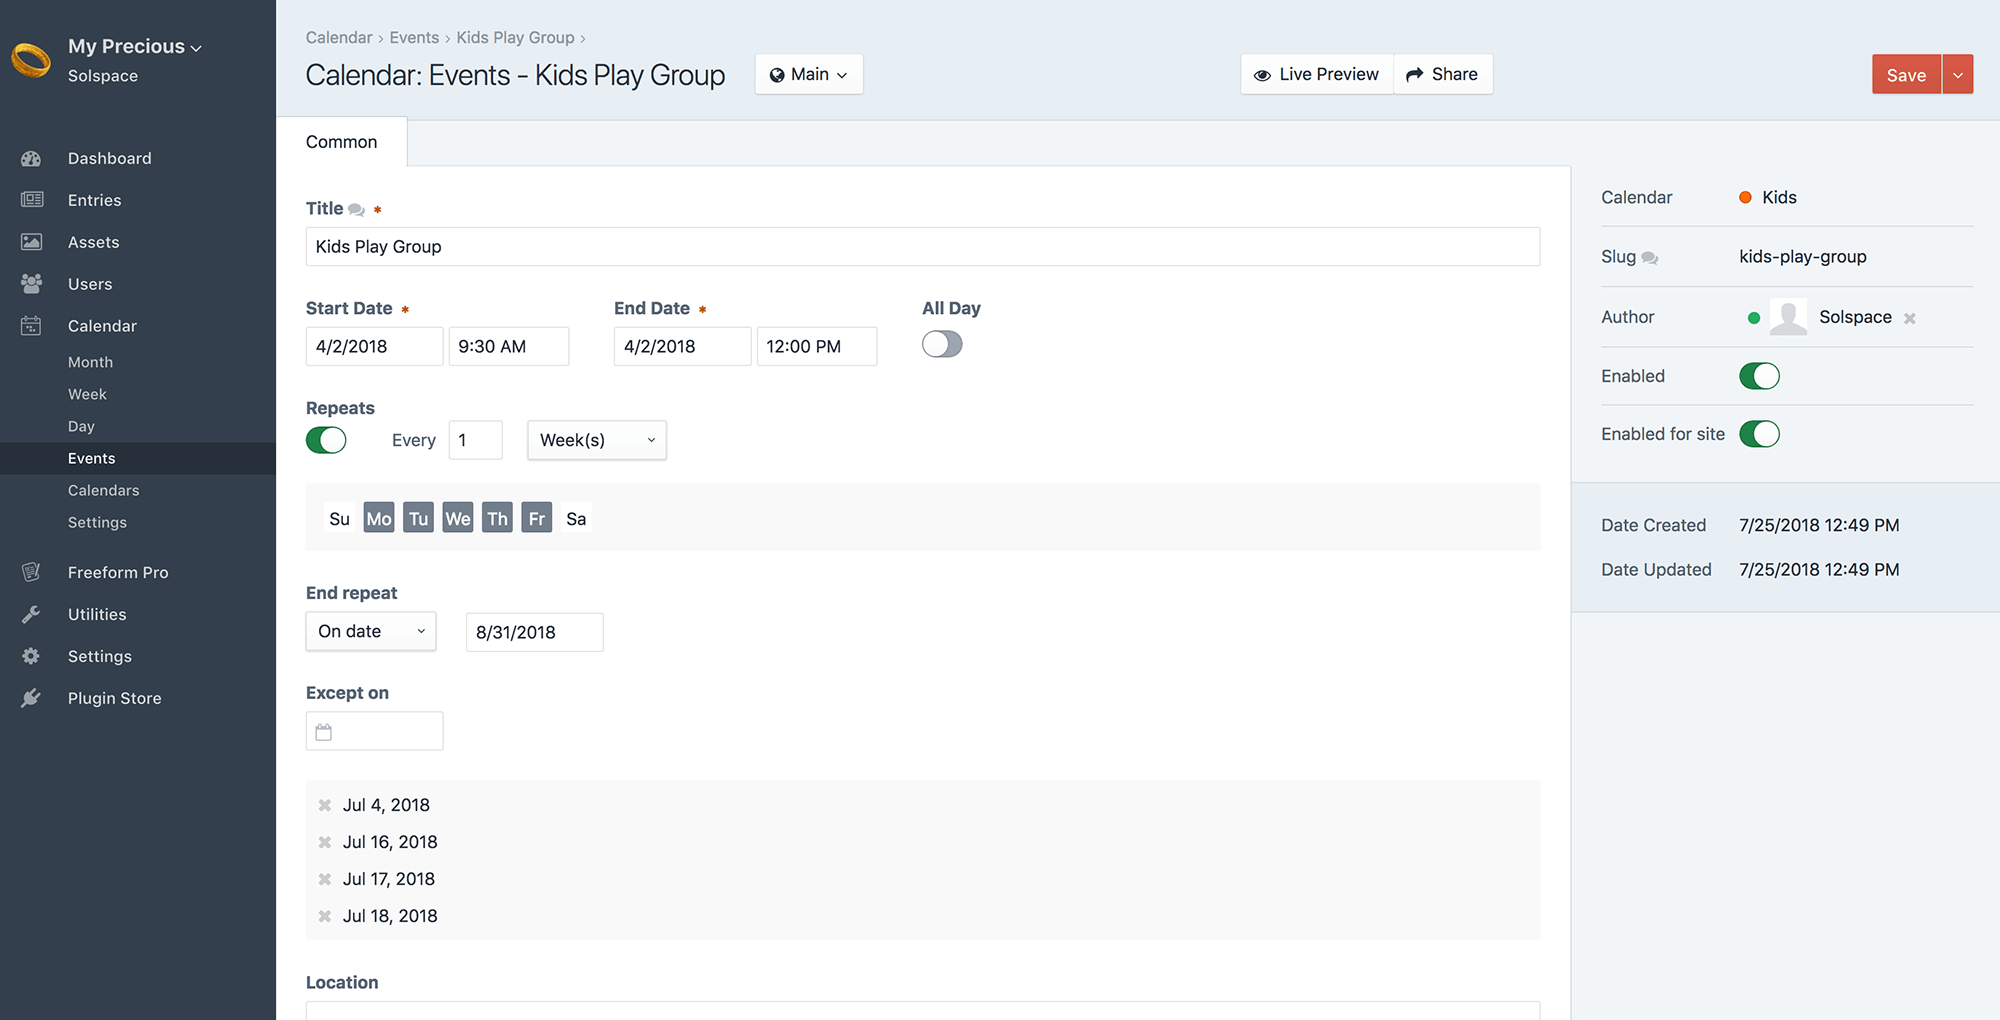Open the Week(s) frequency dropdown

pos(597,440)
